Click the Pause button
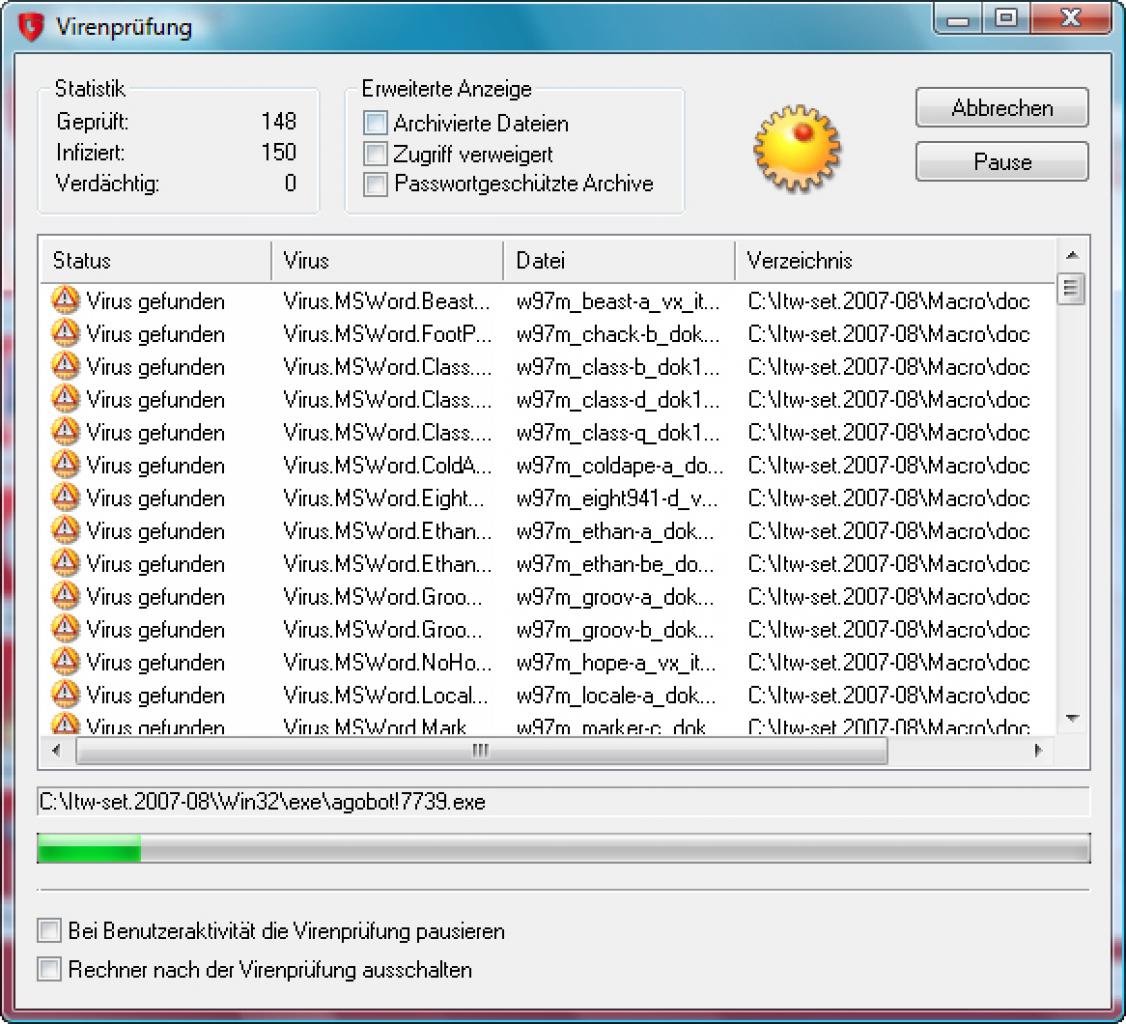The height and width of the screenshot is (1024, 1126). (x=1002, y=162)
